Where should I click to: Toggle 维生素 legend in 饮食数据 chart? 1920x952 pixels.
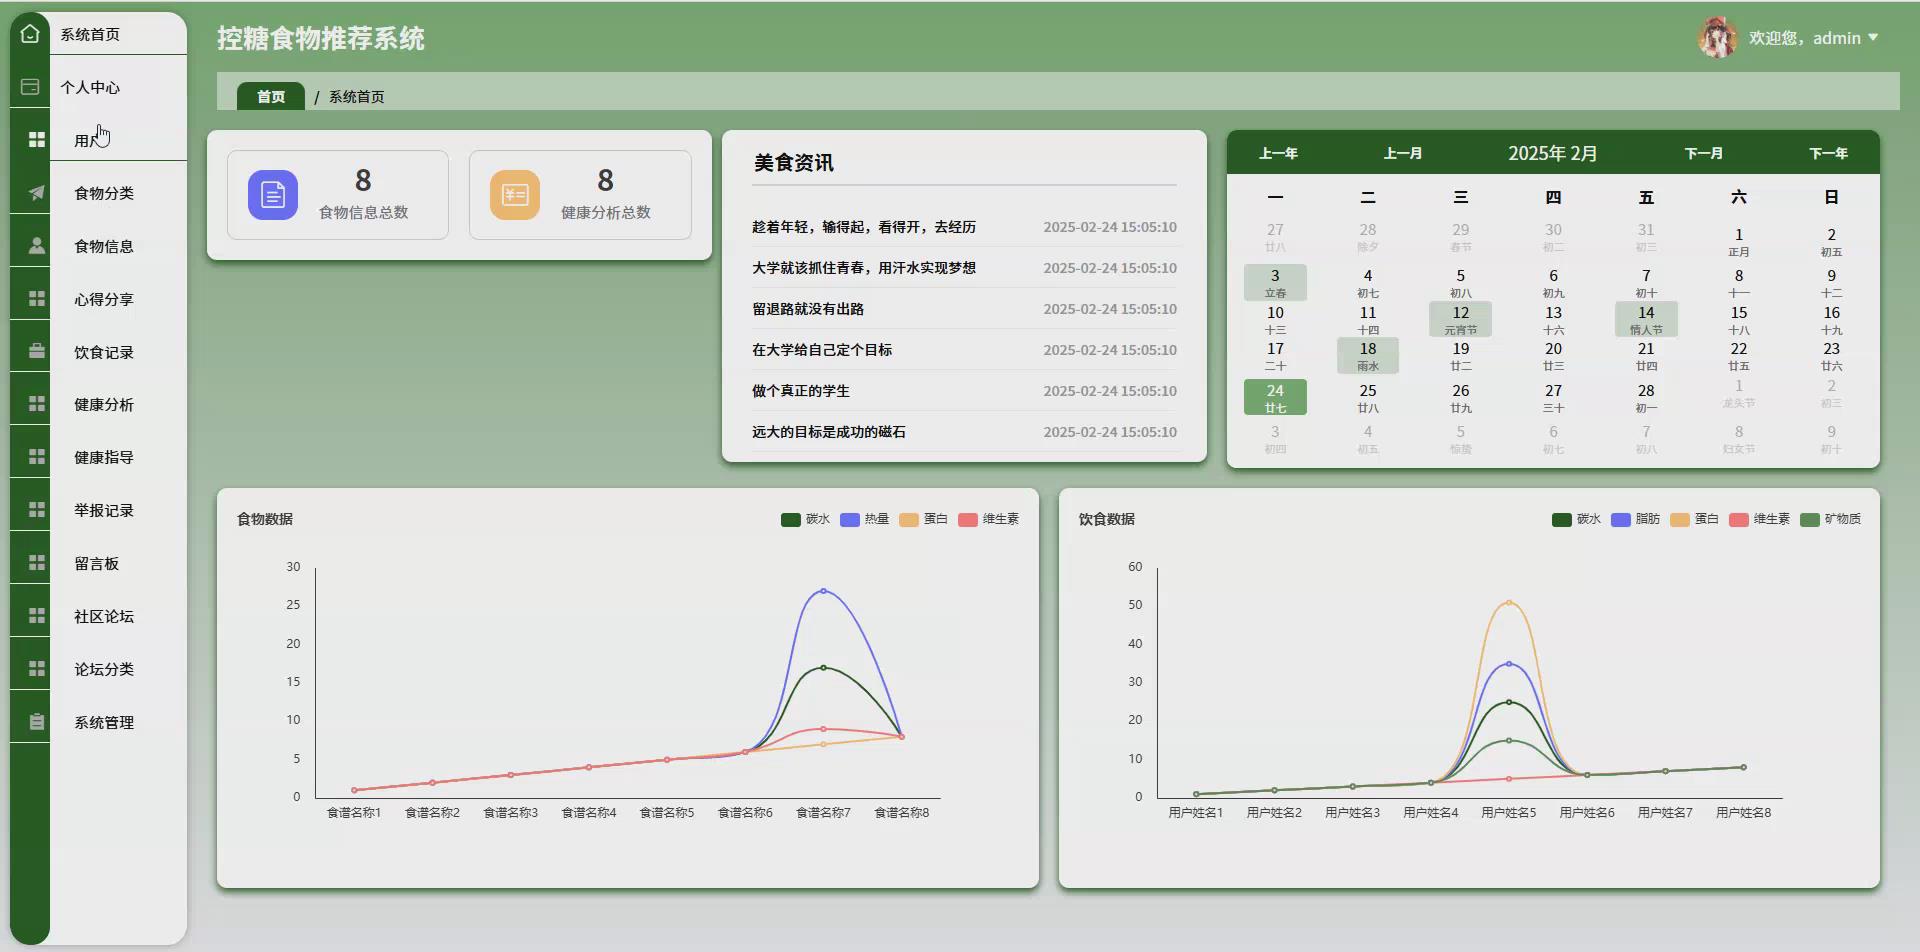click(x=1759, y=519)
